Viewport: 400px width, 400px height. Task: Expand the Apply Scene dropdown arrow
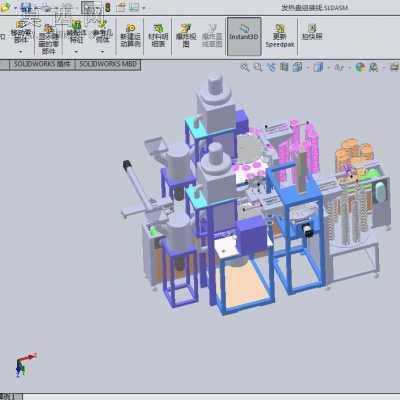click(x=383, y=68)
